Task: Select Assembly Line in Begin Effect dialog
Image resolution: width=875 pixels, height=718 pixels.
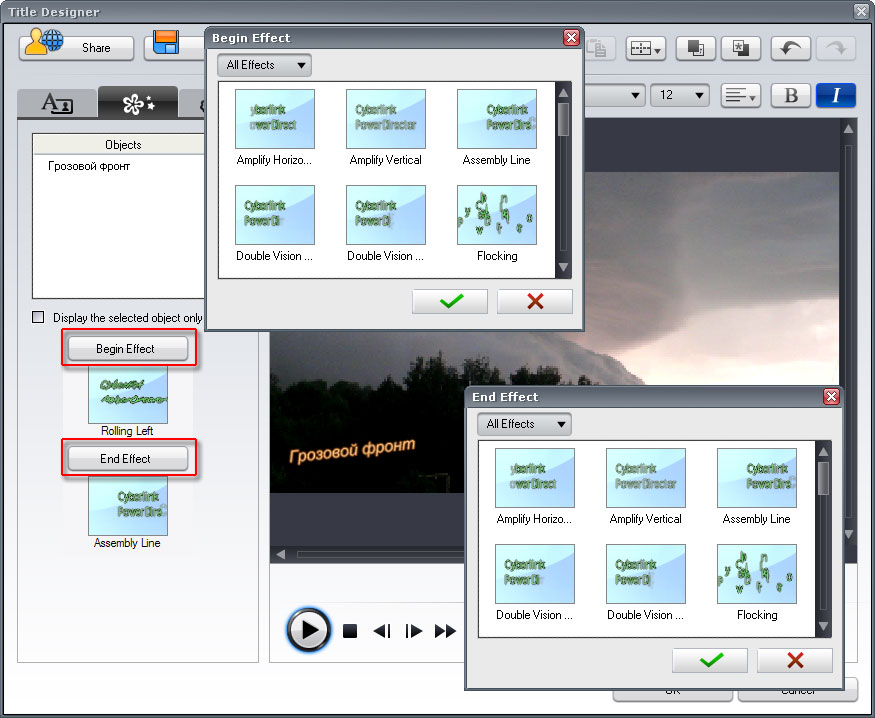Action: pos(497,119)
